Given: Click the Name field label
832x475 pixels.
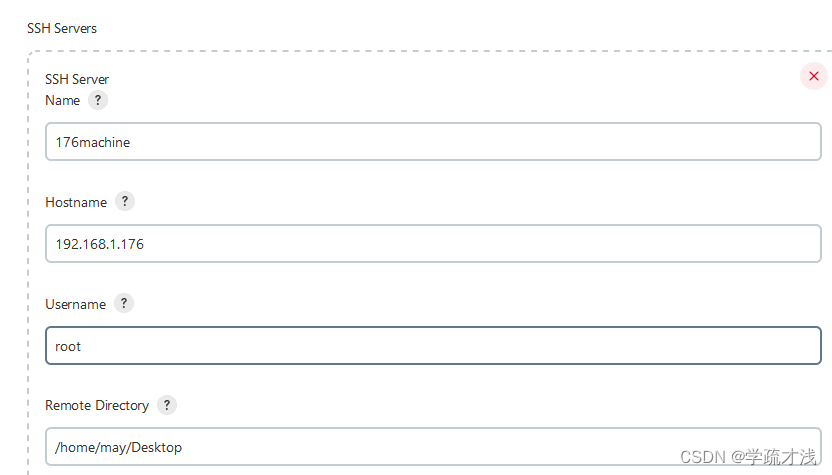Looking at the screenshot, I should [x=63, y=100].
